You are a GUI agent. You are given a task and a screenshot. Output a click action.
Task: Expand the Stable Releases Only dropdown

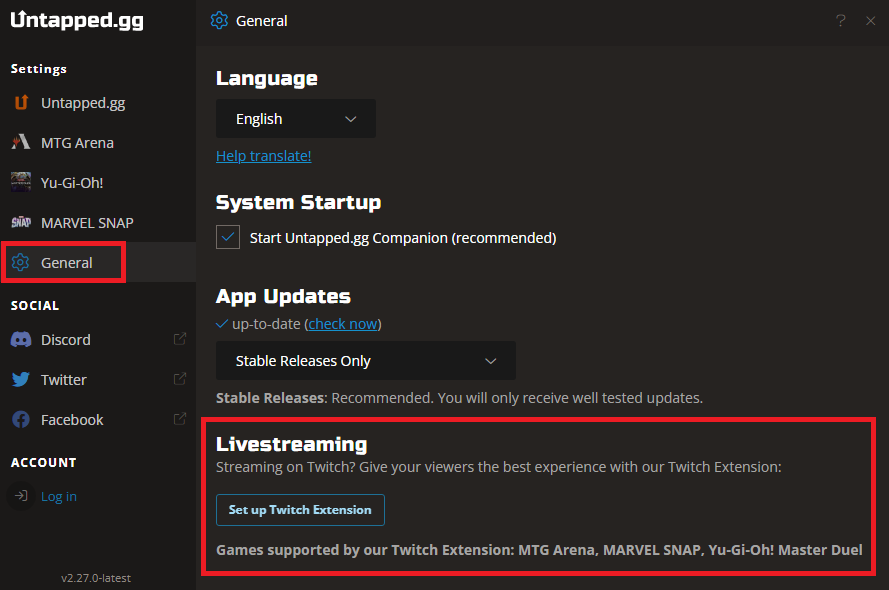click(x=366, y=360)
